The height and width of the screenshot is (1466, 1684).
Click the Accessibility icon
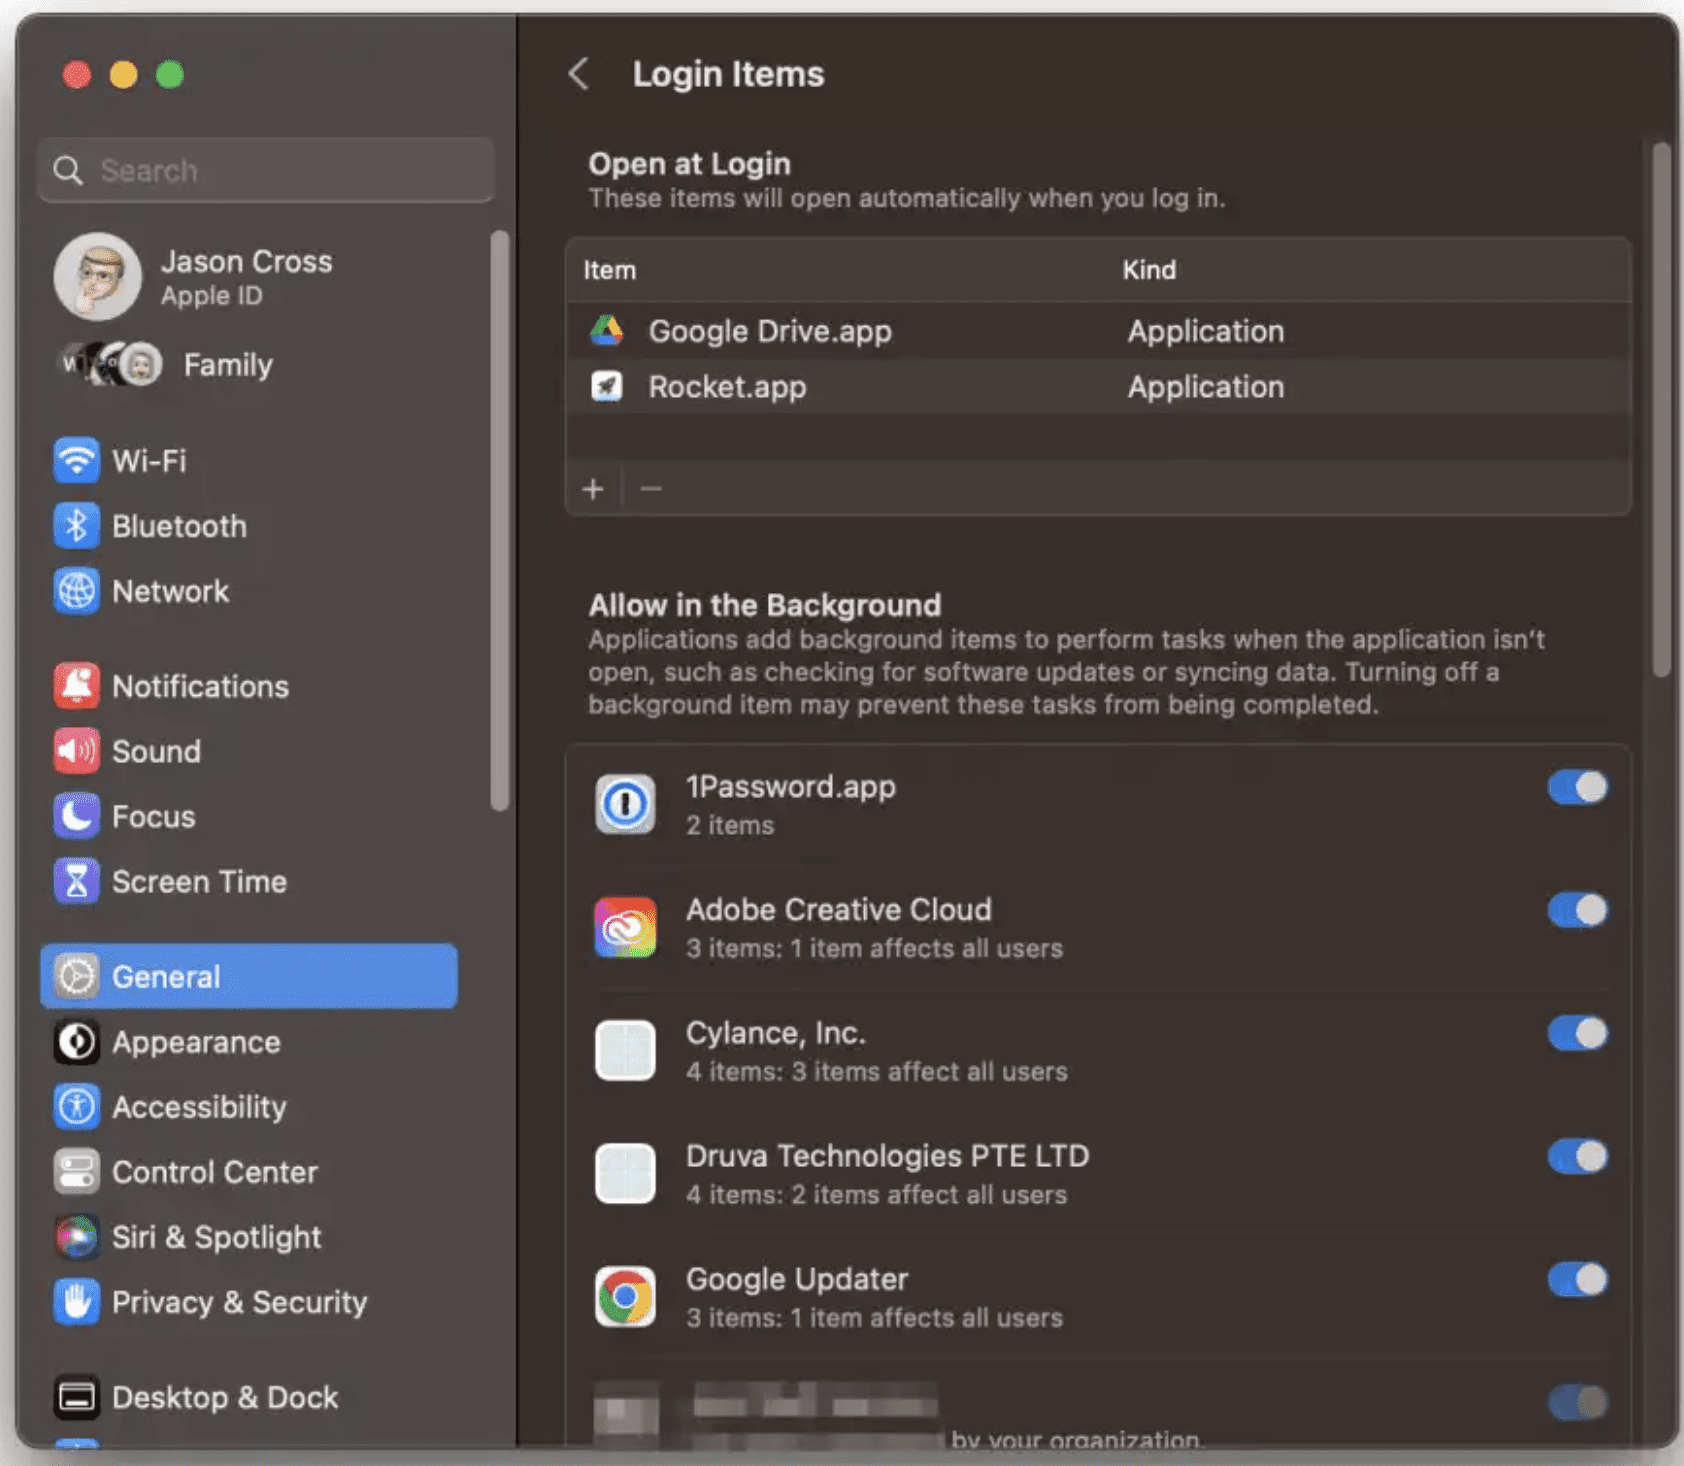click(76, 1107)
